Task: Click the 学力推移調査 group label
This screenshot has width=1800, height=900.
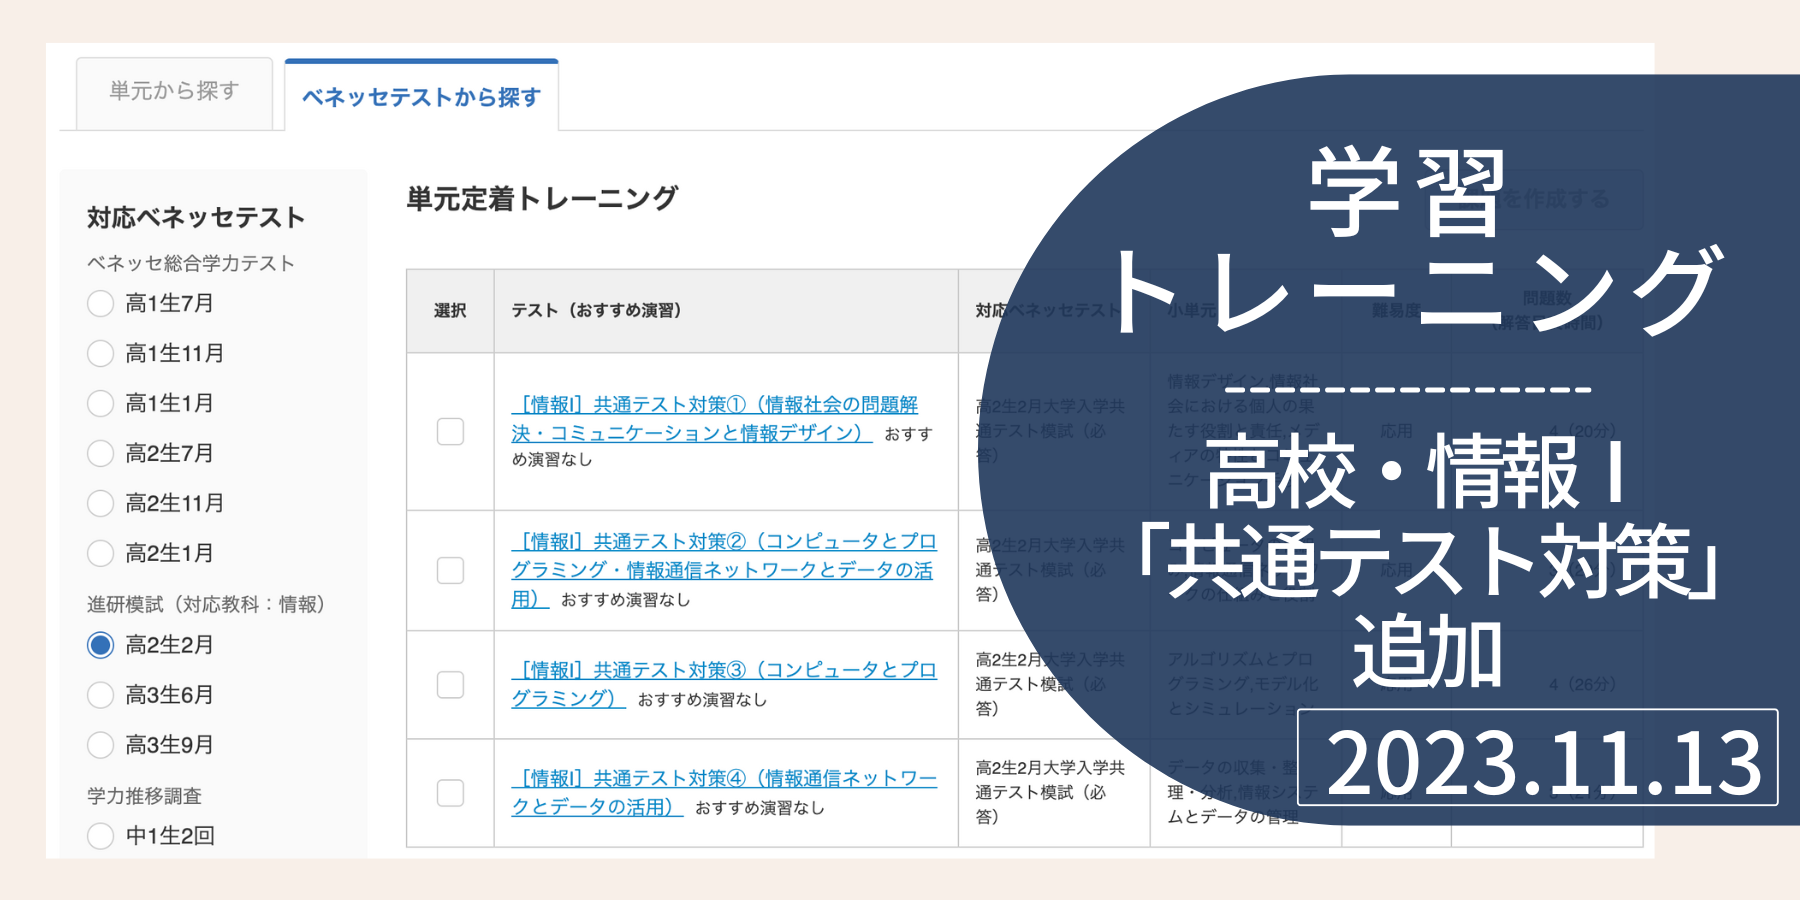Action: pyautogui.click(x=144, y=796)
